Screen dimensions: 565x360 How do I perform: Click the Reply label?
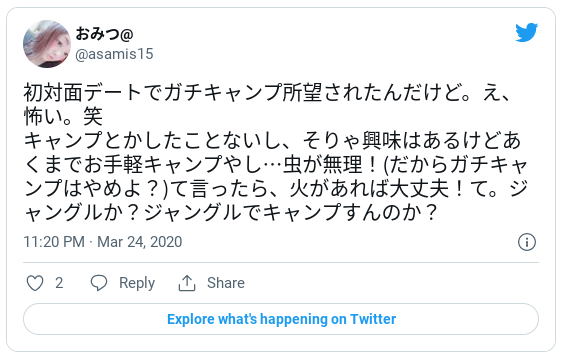[137, 283]
